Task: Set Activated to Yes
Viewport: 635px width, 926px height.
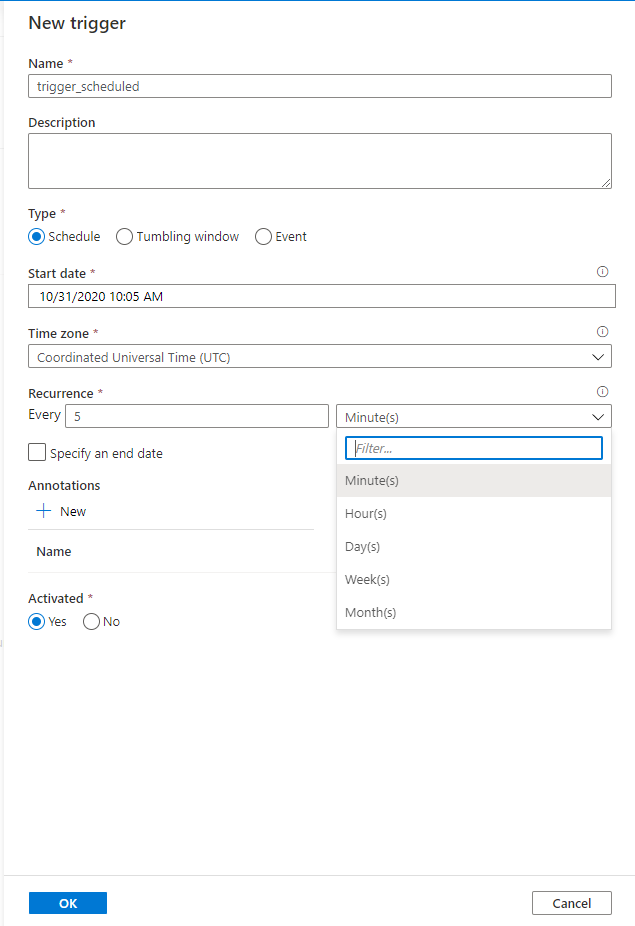Action: click(x=37, y=621)
